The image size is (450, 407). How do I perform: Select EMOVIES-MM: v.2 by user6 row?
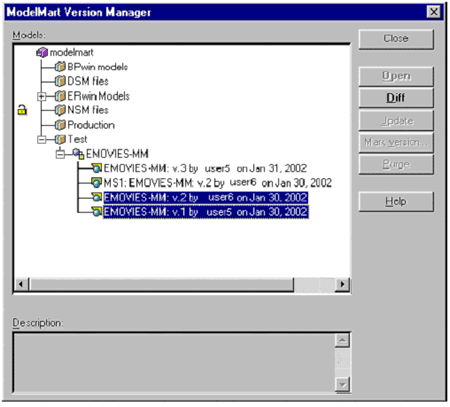[206, 197]
